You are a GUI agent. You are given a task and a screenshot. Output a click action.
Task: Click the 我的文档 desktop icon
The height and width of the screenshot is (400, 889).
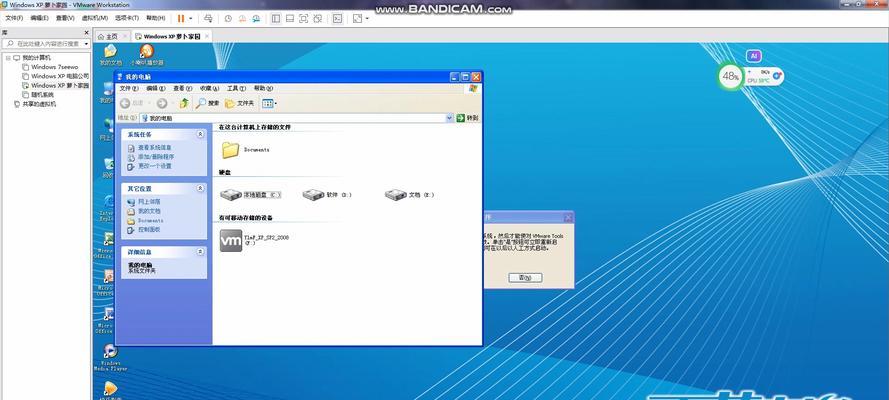click(111, 55)
